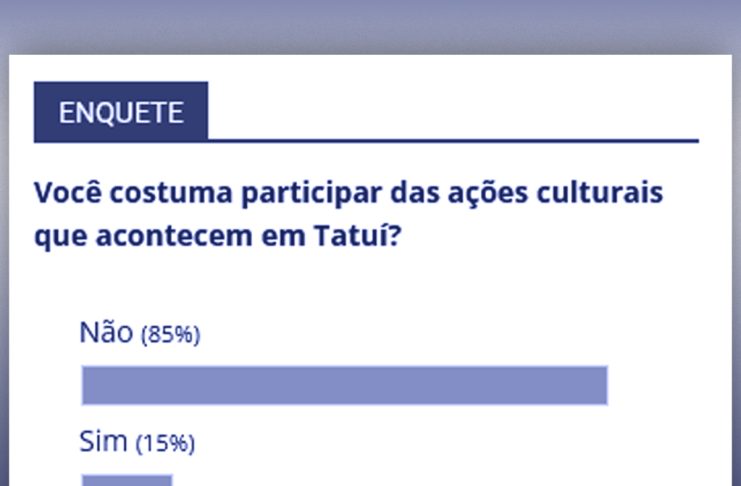Click the line "que acontecem em Tatuí?"
Screen dimensions: 741x486
click(x=216, y=239)
